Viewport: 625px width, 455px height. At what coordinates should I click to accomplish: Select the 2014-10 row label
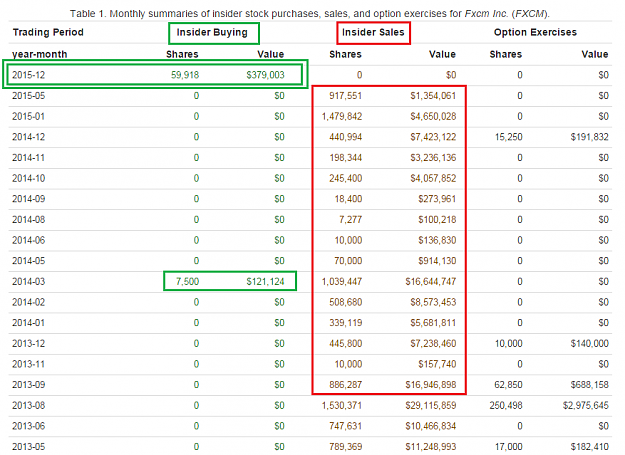[28, 178]
